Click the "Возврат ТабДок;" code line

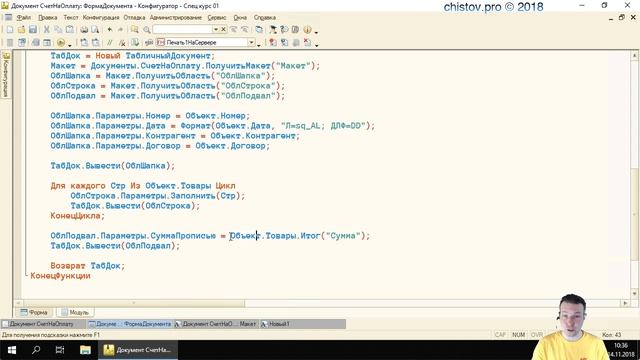(x=88, y=266)
